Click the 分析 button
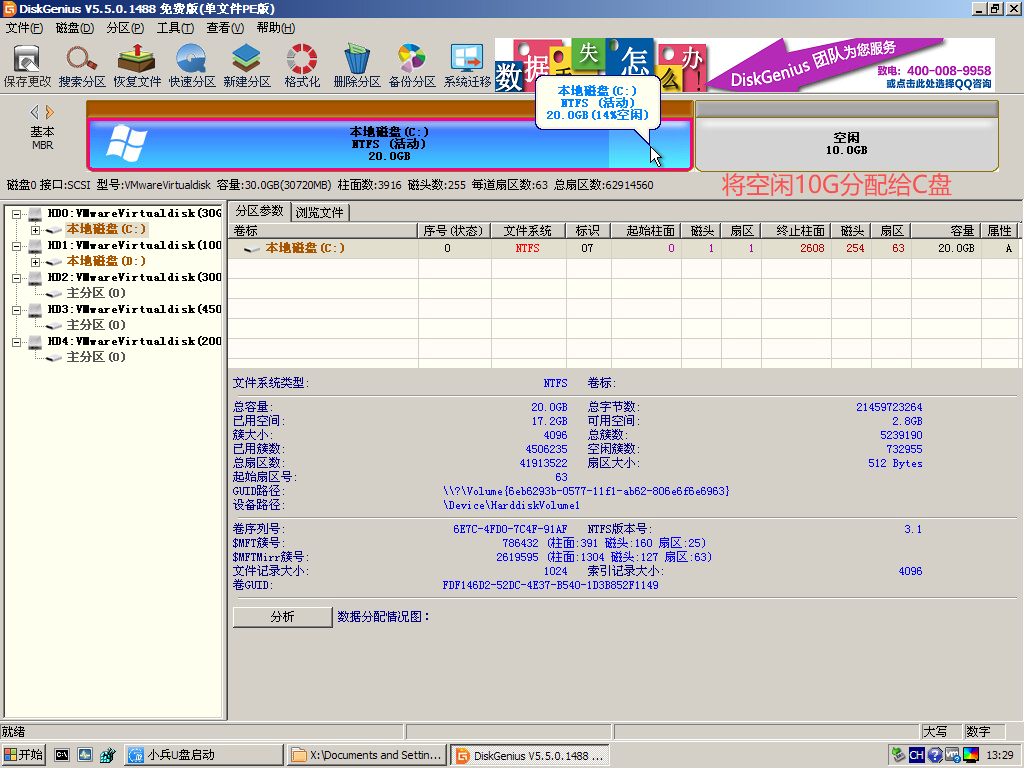 click(282, 617)
